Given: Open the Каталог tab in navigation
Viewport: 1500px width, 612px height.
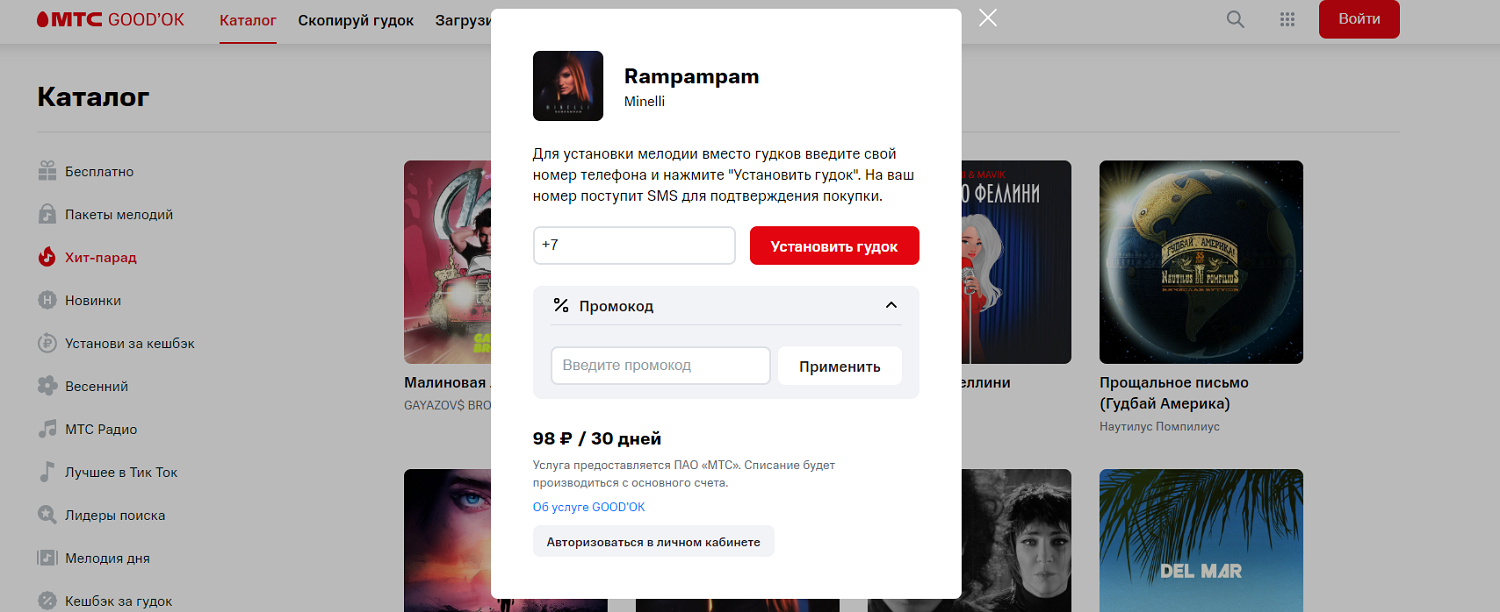Looking at the screenshot, I should 248,20.
